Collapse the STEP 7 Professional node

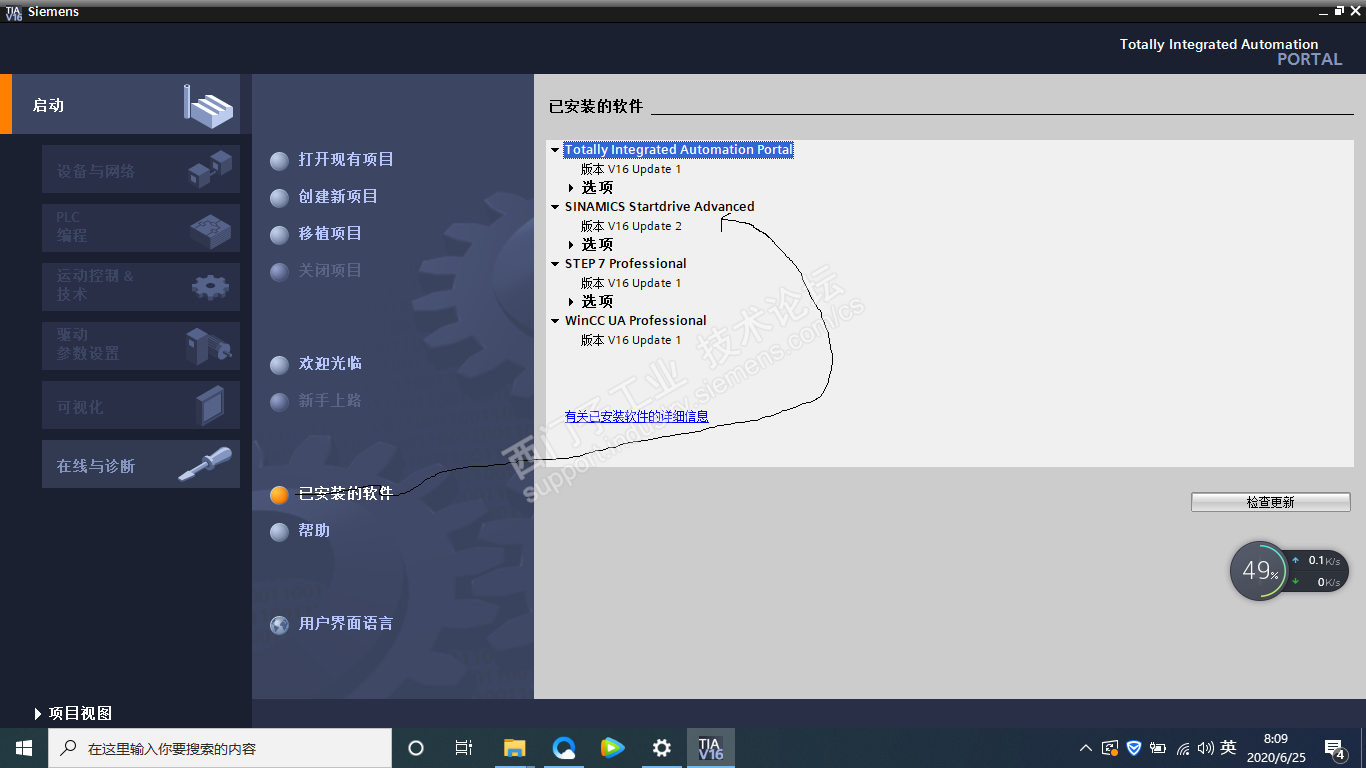[x=555, y=264]
